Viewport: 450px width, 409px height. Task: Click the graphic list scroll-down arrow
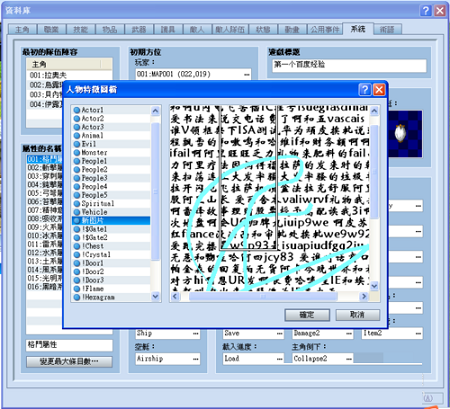point(156,296)
